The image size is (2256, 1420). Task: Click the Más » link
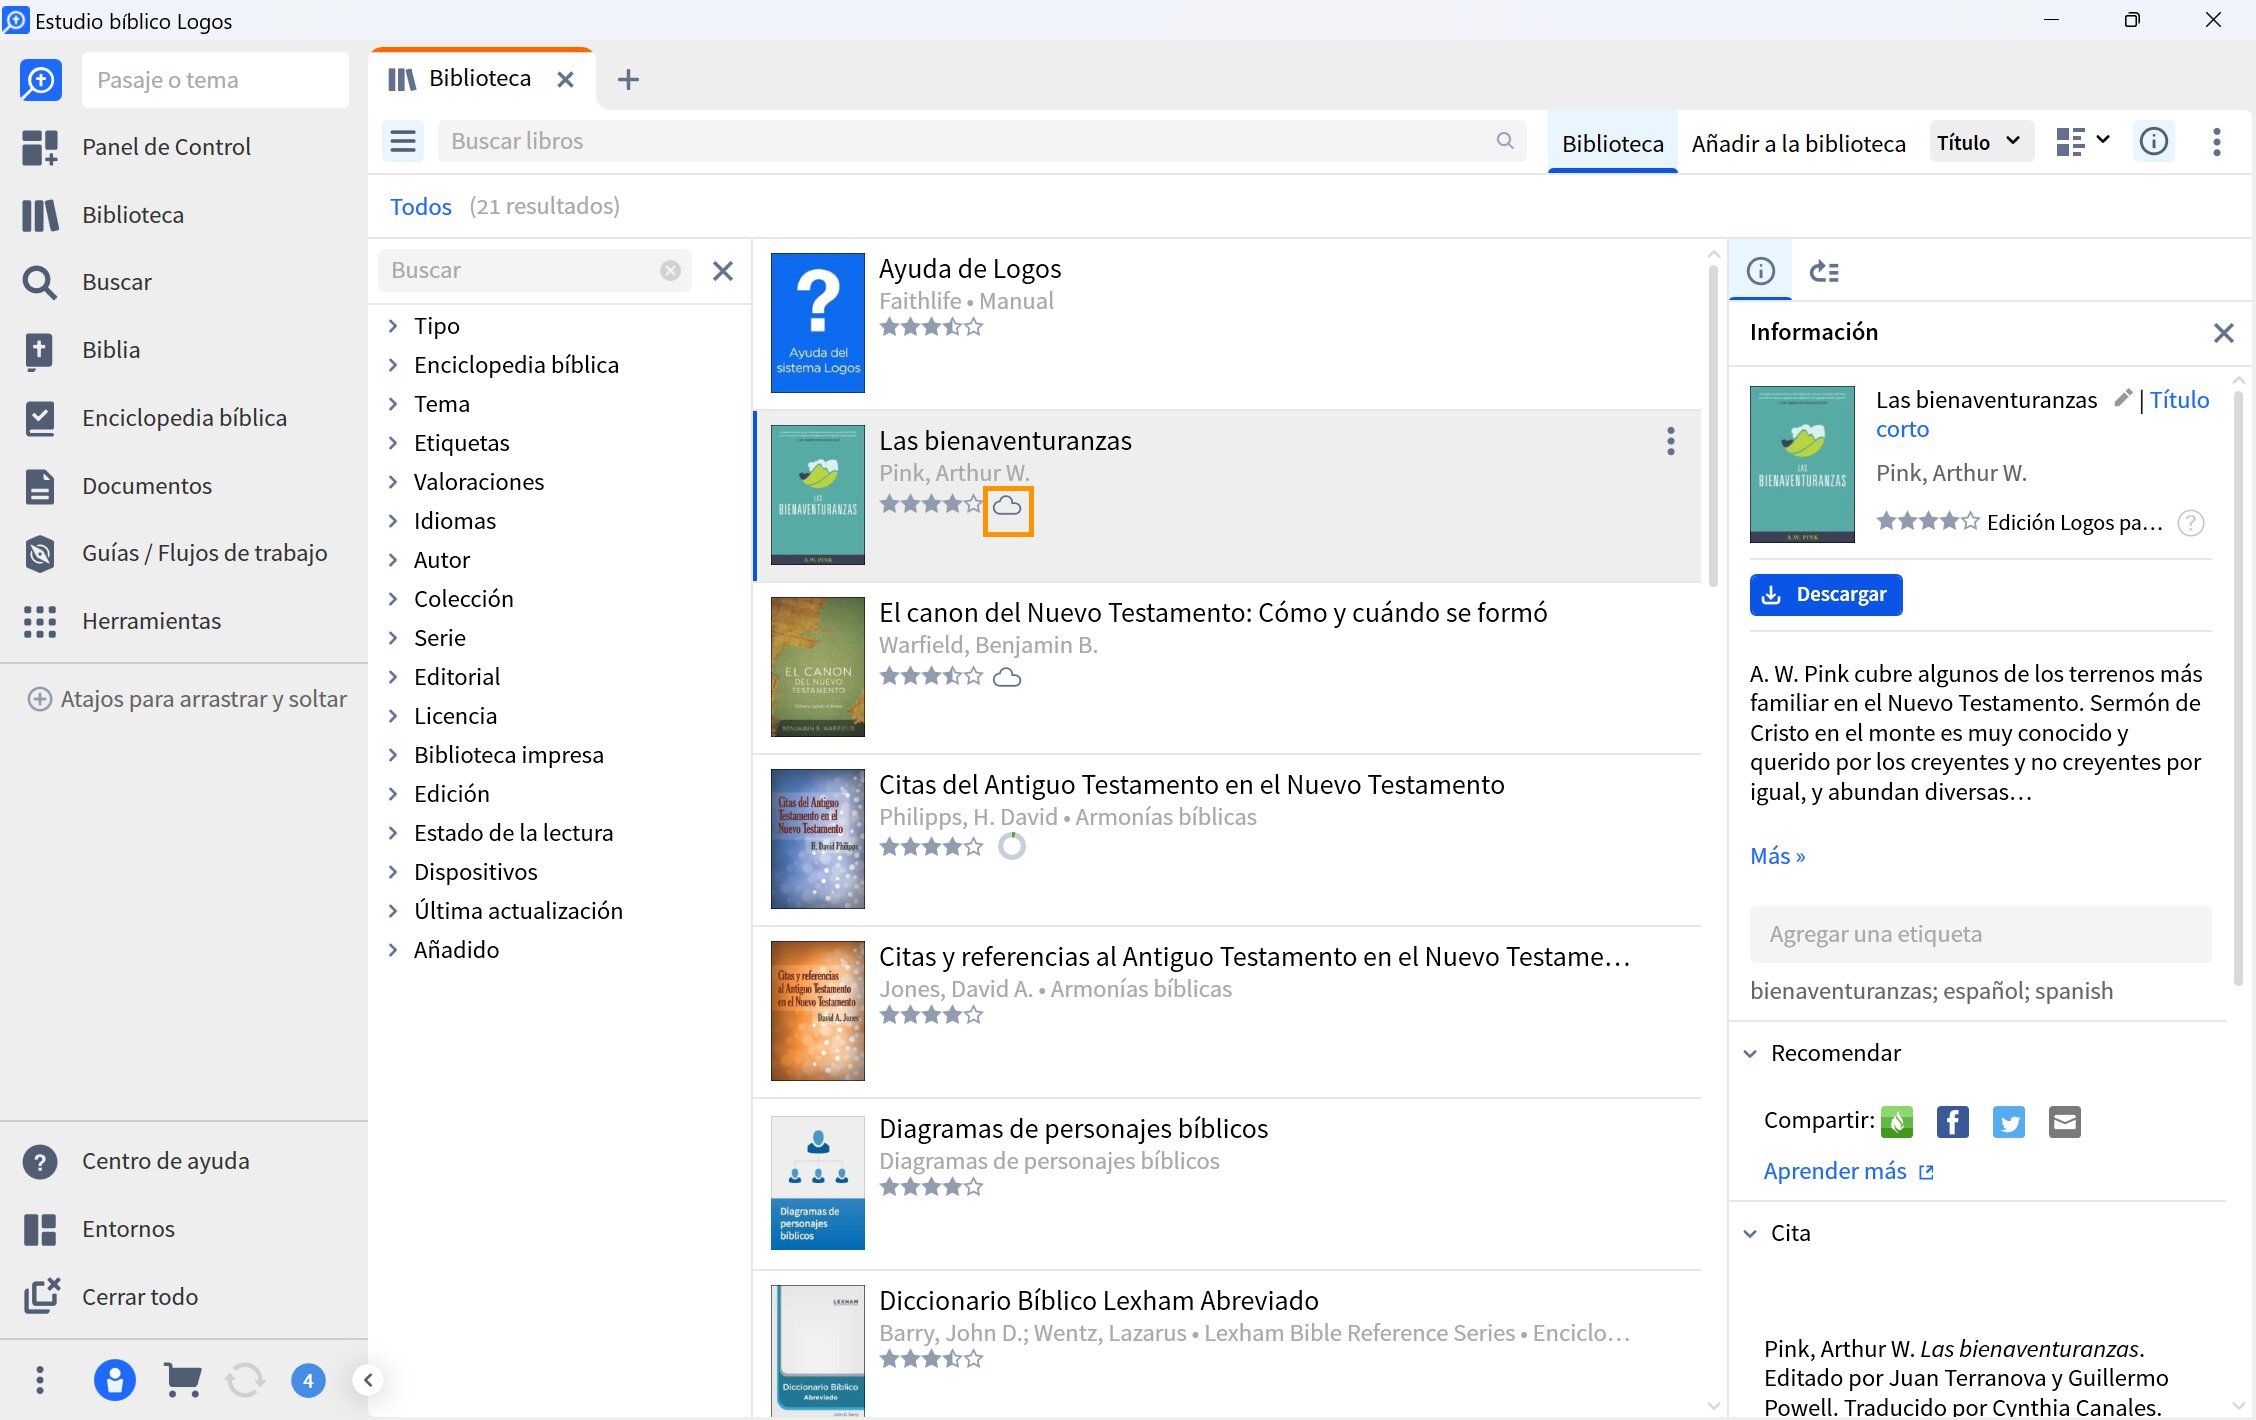[x=1777, y=856]
